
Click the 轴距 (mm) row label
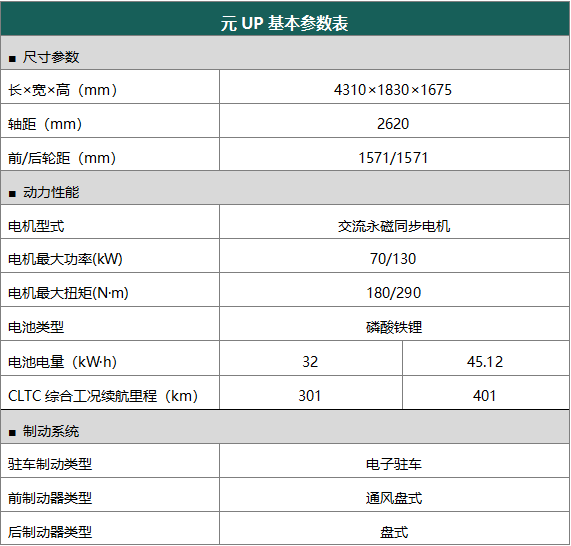(45, 124)
